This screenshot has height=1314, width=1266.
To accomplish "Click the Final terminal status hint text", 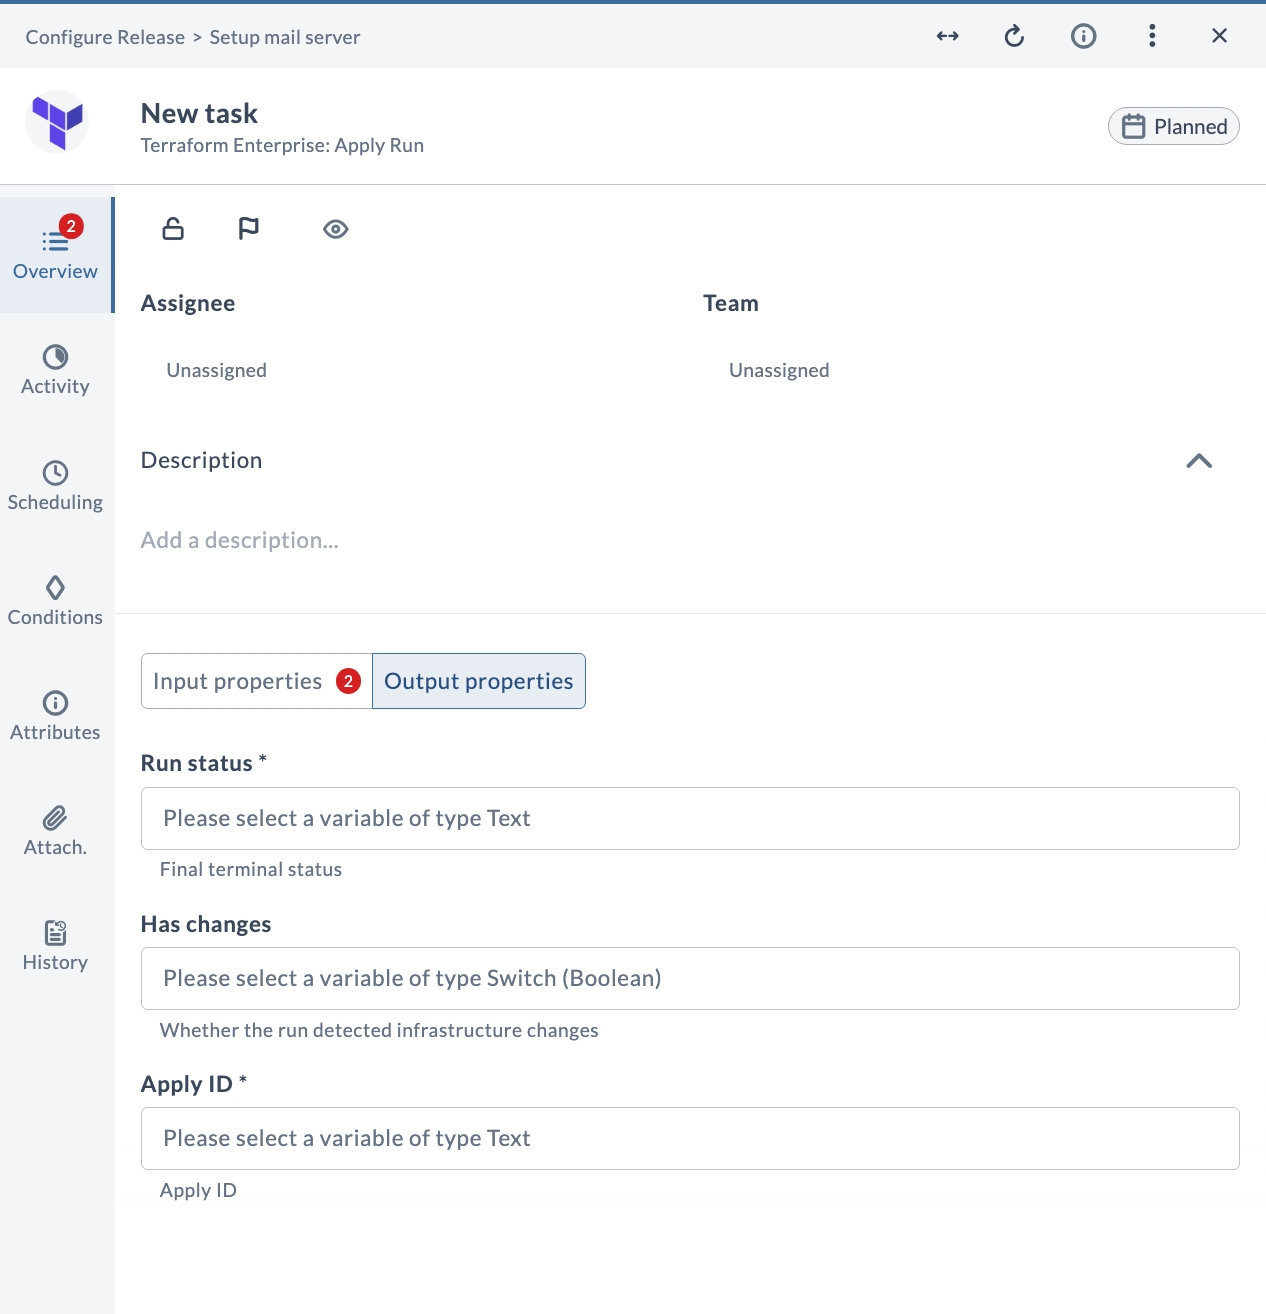I will point(251,869).
